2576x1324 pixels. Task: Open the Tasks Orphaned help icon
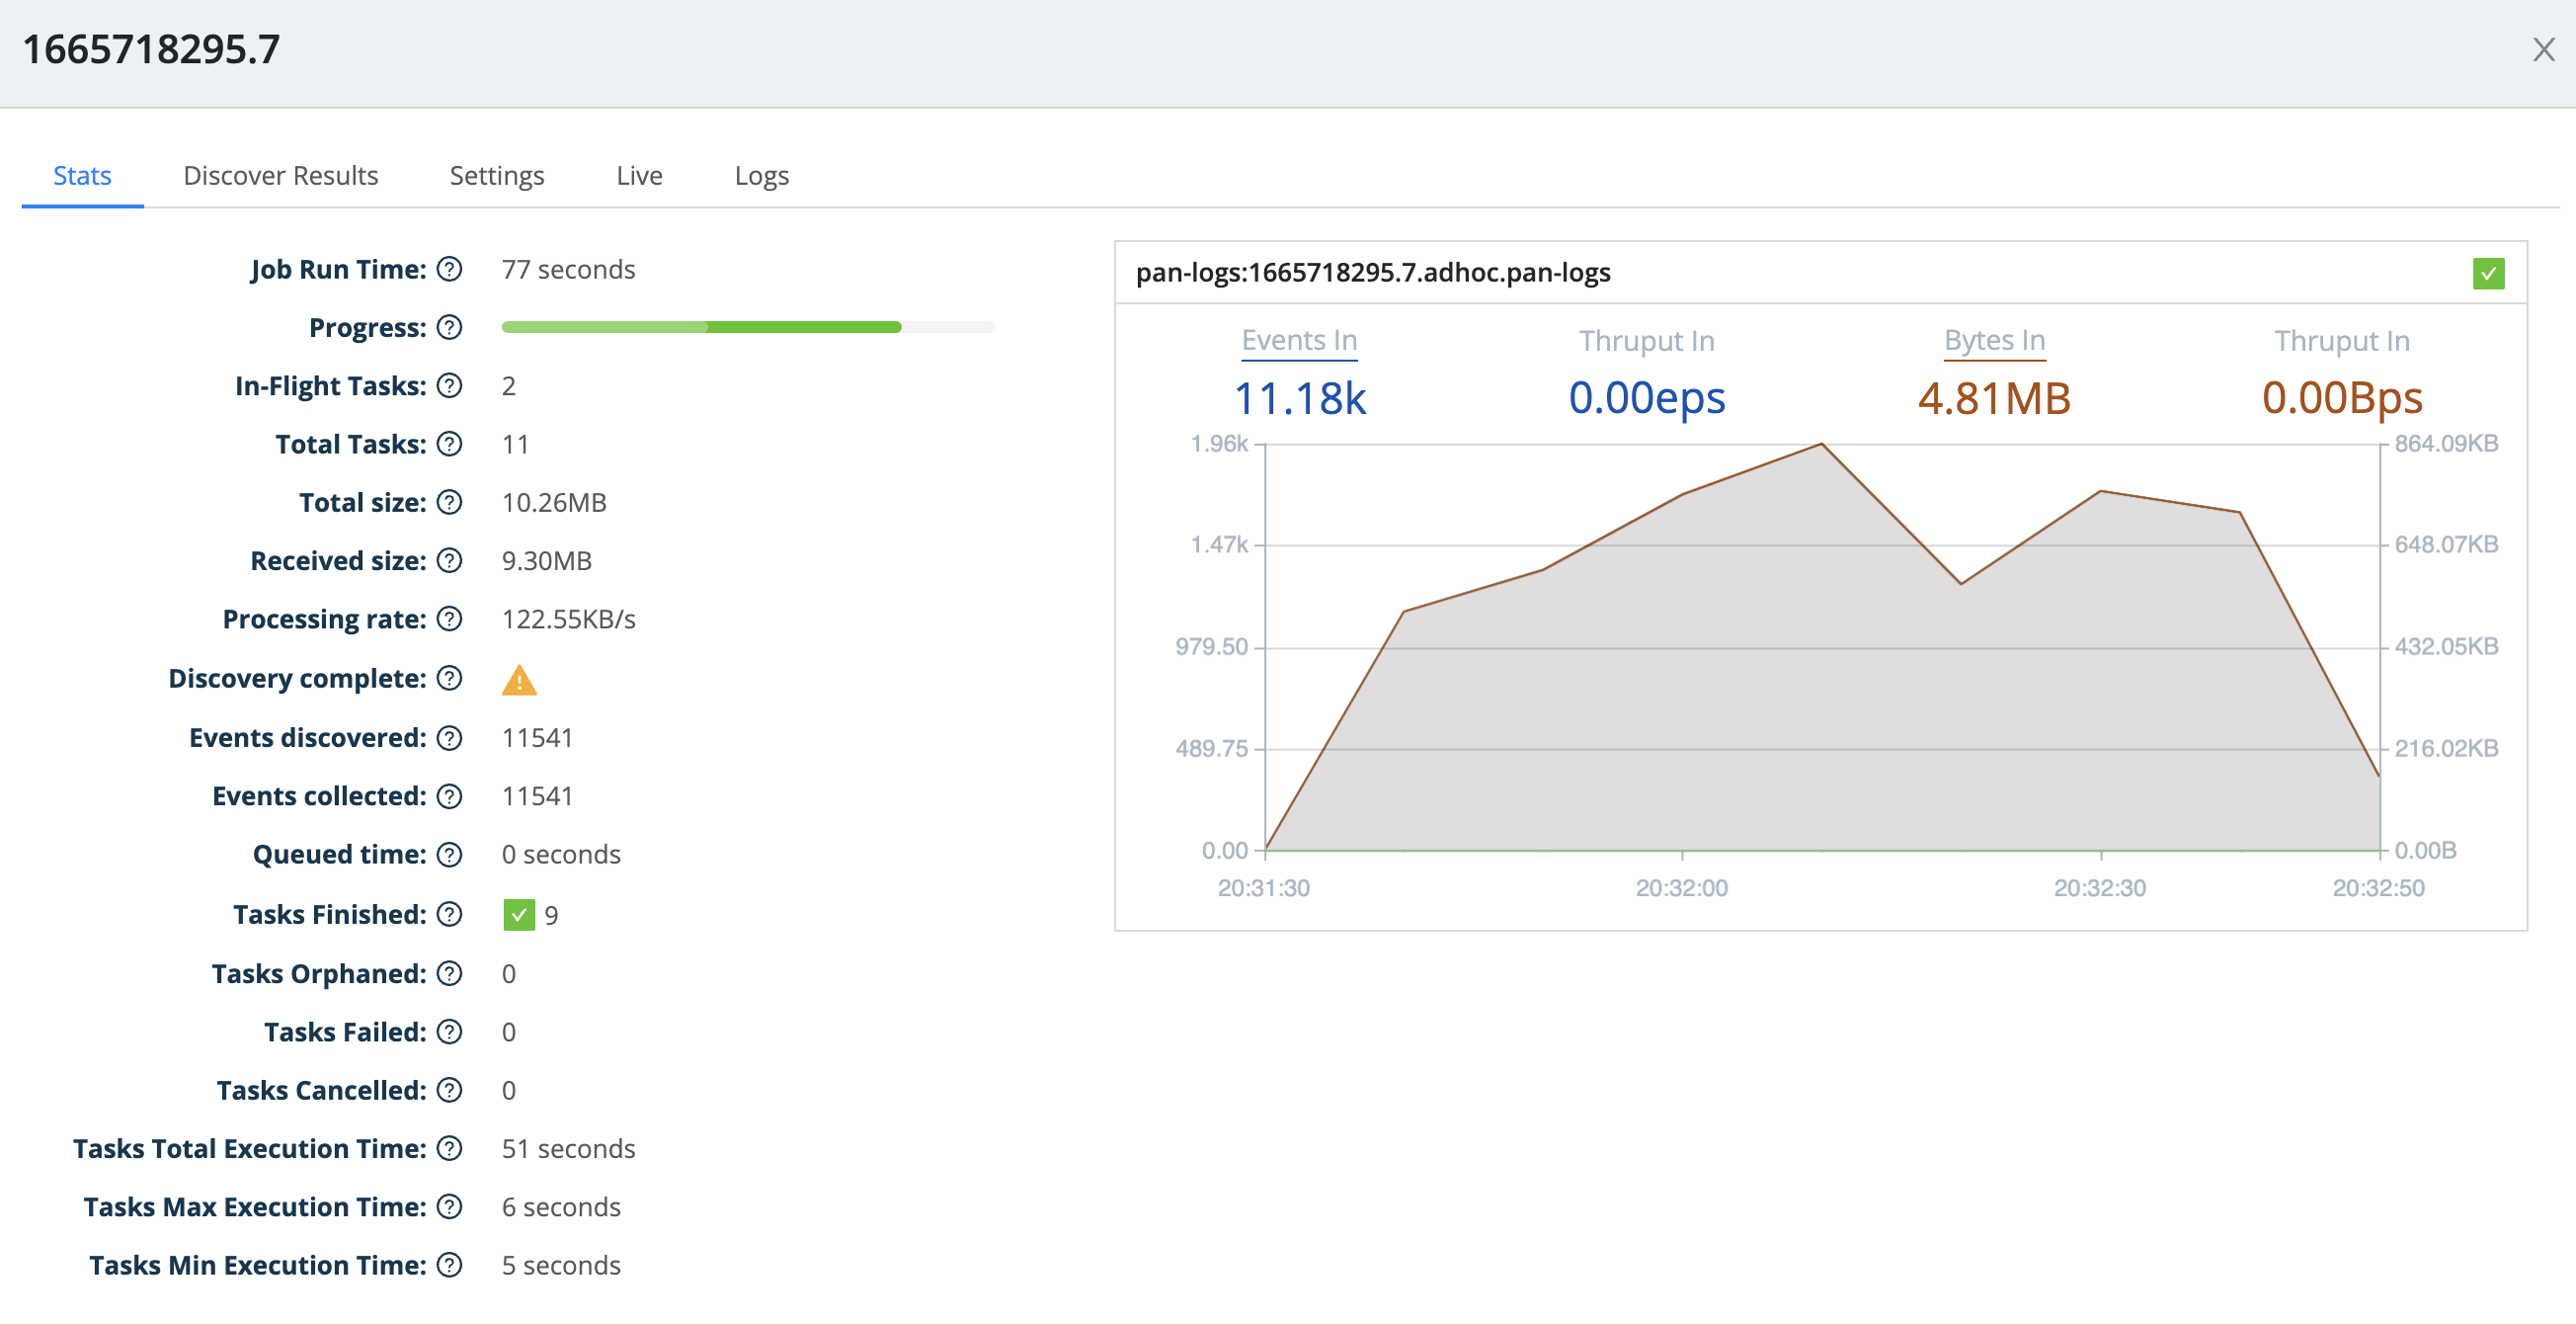[450, 973]
